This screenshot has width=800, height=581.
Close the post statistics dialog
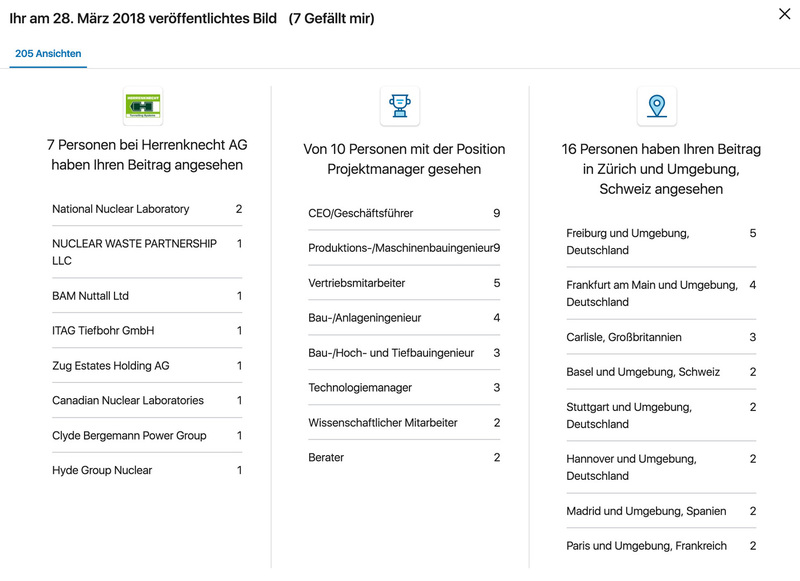tap(785, 14)
